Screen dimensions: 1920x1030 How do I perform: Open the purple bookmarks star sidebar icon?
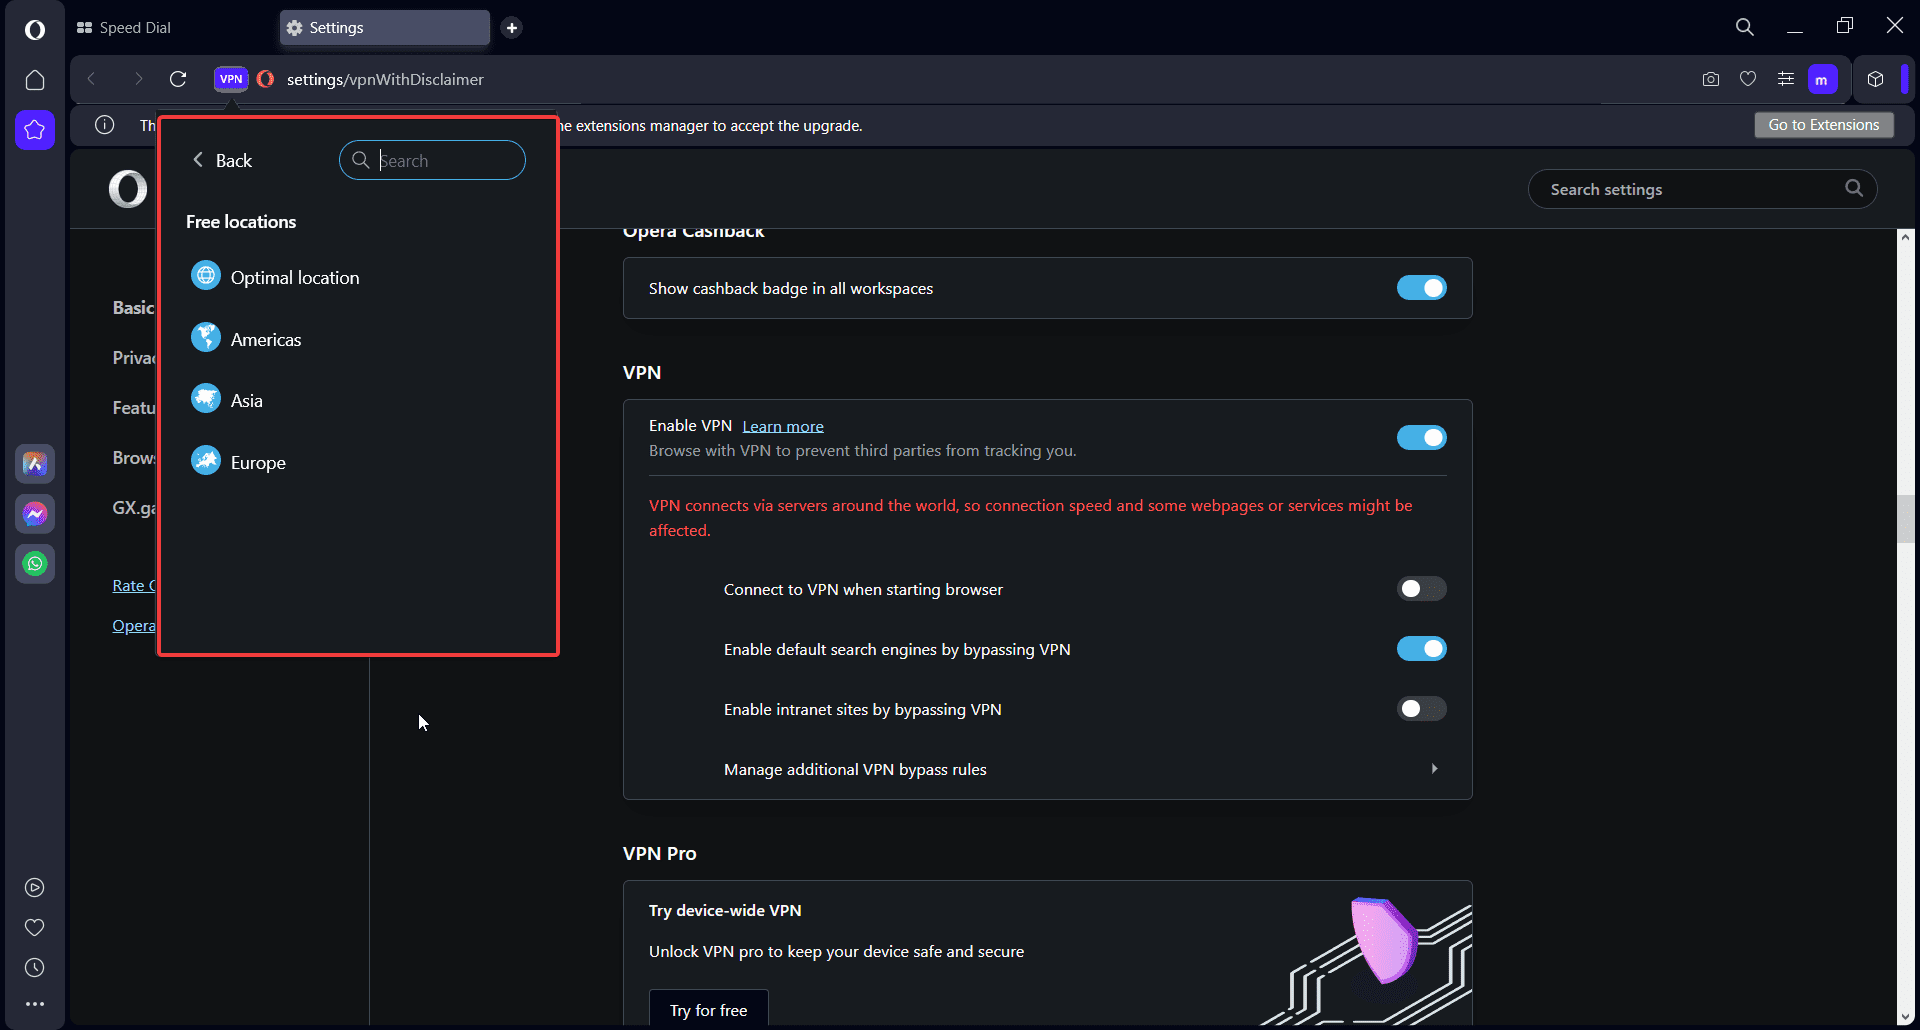pyautogui.click(x=35, y=130)
